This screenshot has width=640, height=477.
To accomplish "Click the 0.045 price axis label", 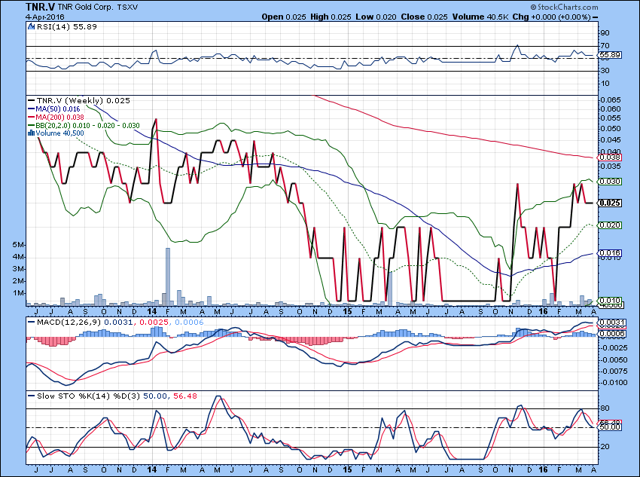I will [611, 140].
